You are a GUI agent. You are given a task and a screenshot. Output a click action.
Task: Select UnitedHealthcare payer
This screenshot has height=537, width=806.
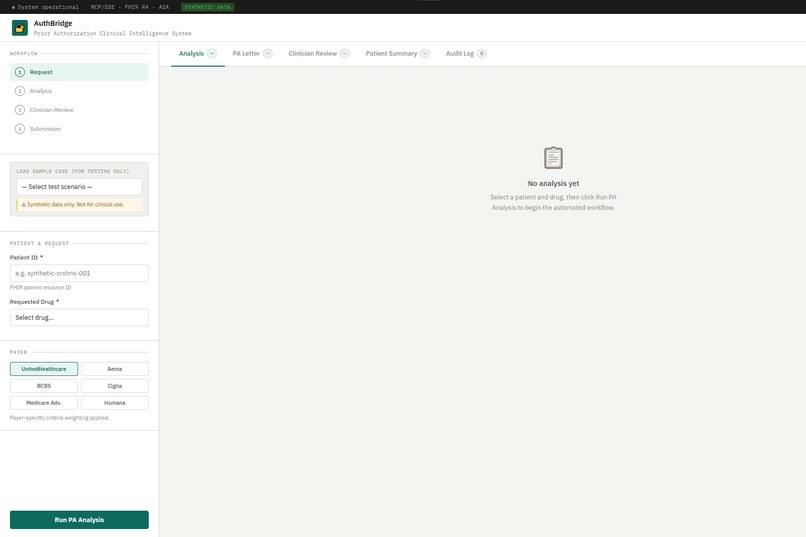click(x=44, y=369)
